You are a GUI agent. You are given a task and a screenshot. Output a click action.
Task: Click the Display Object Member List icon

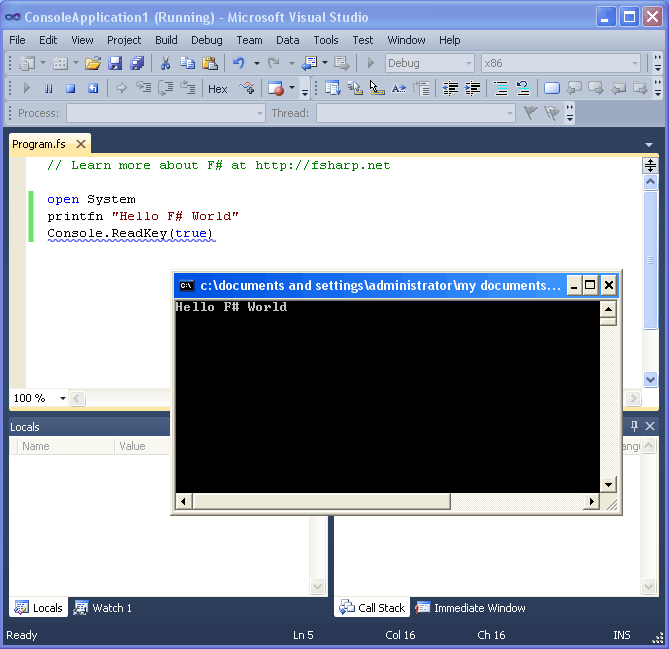coord(332,88)
